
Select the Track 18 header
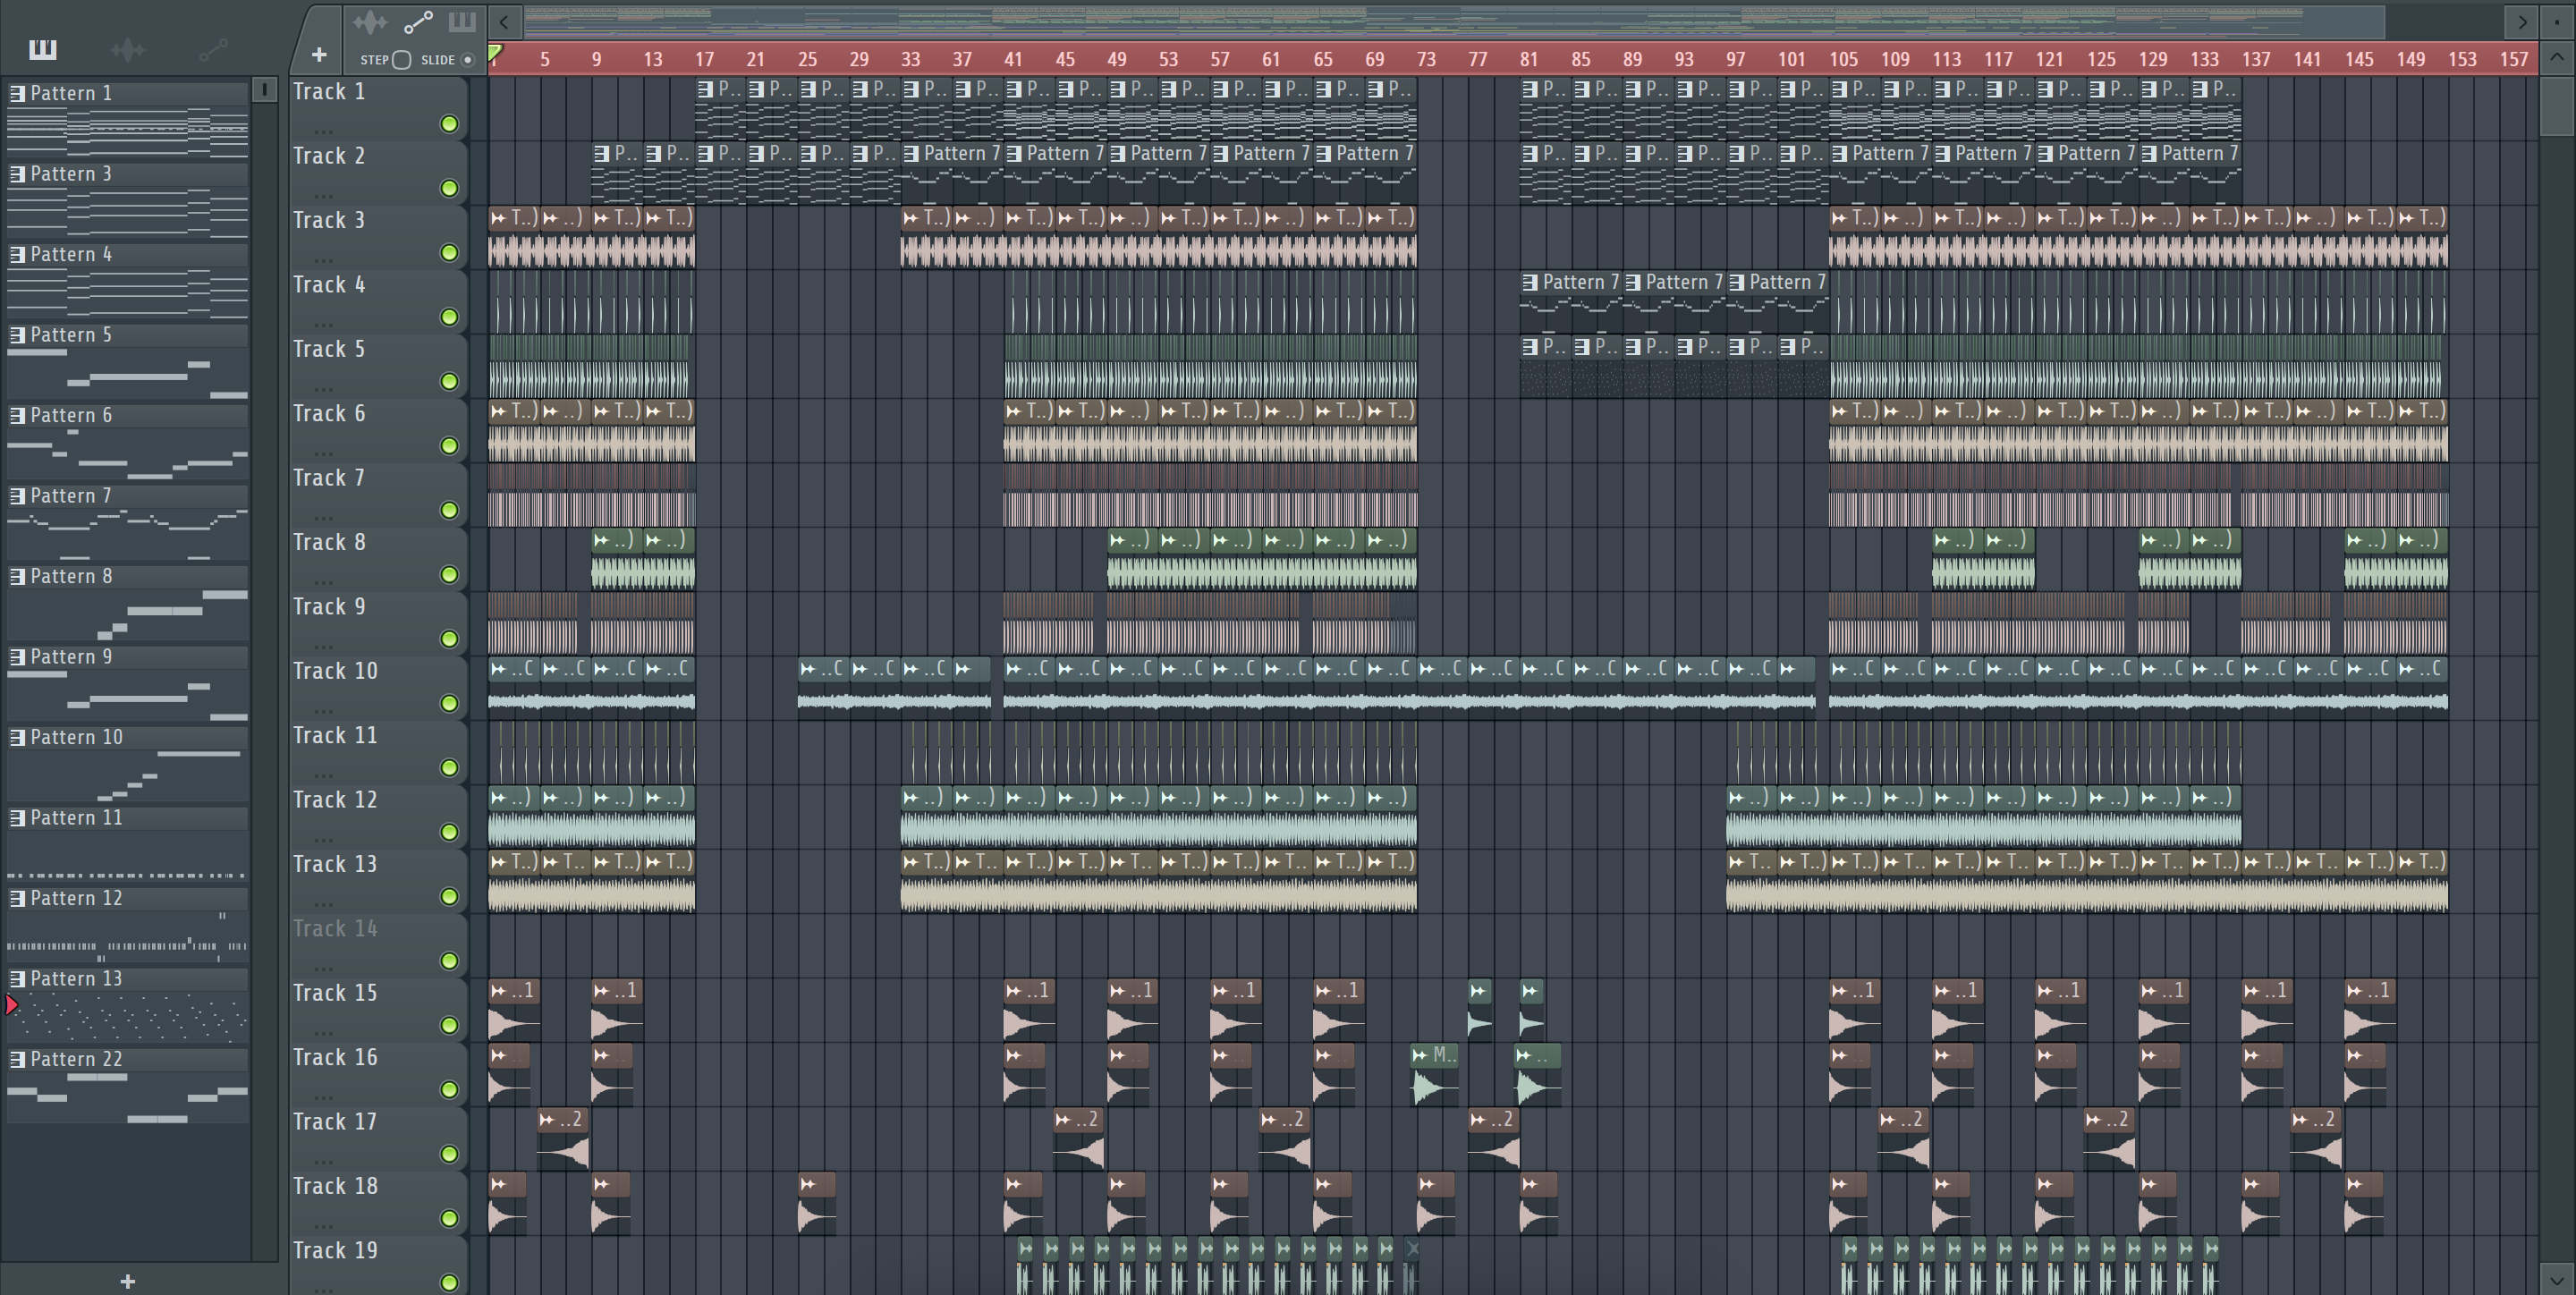click(378, 1202)
